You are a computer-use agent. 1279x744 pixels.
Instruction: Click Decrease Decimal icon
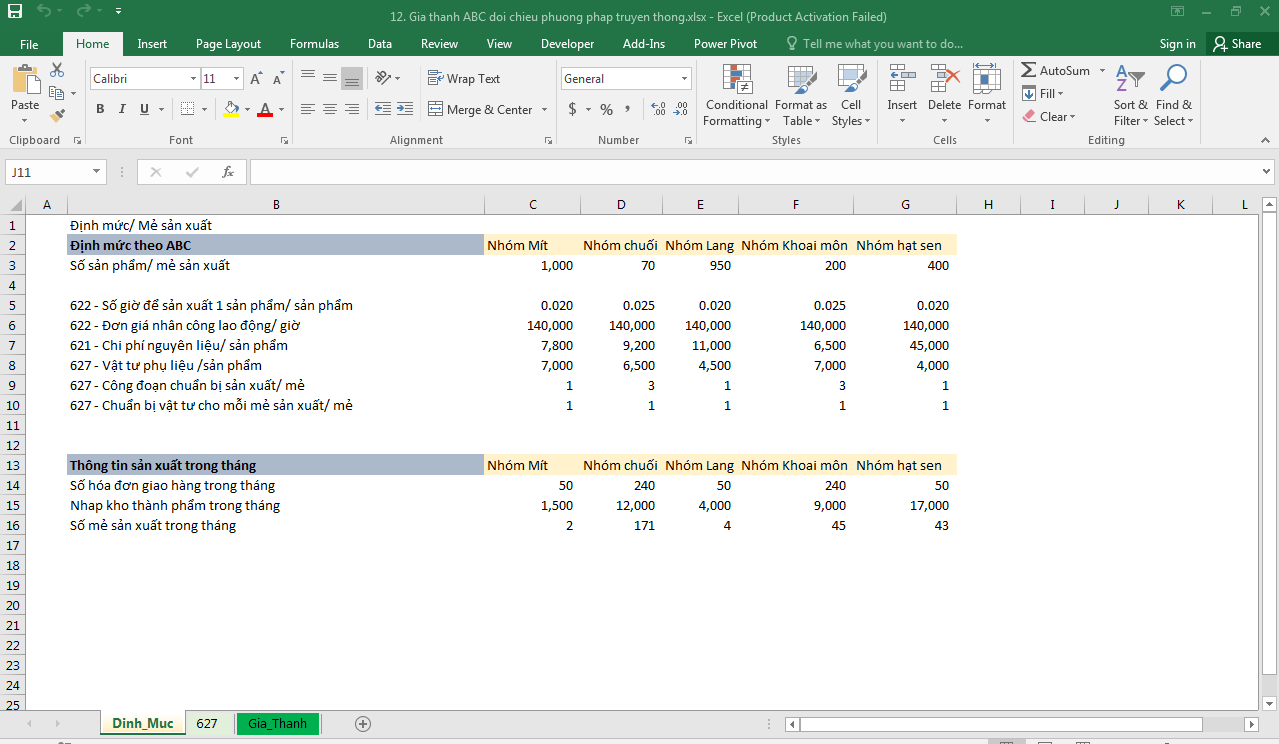681,109
